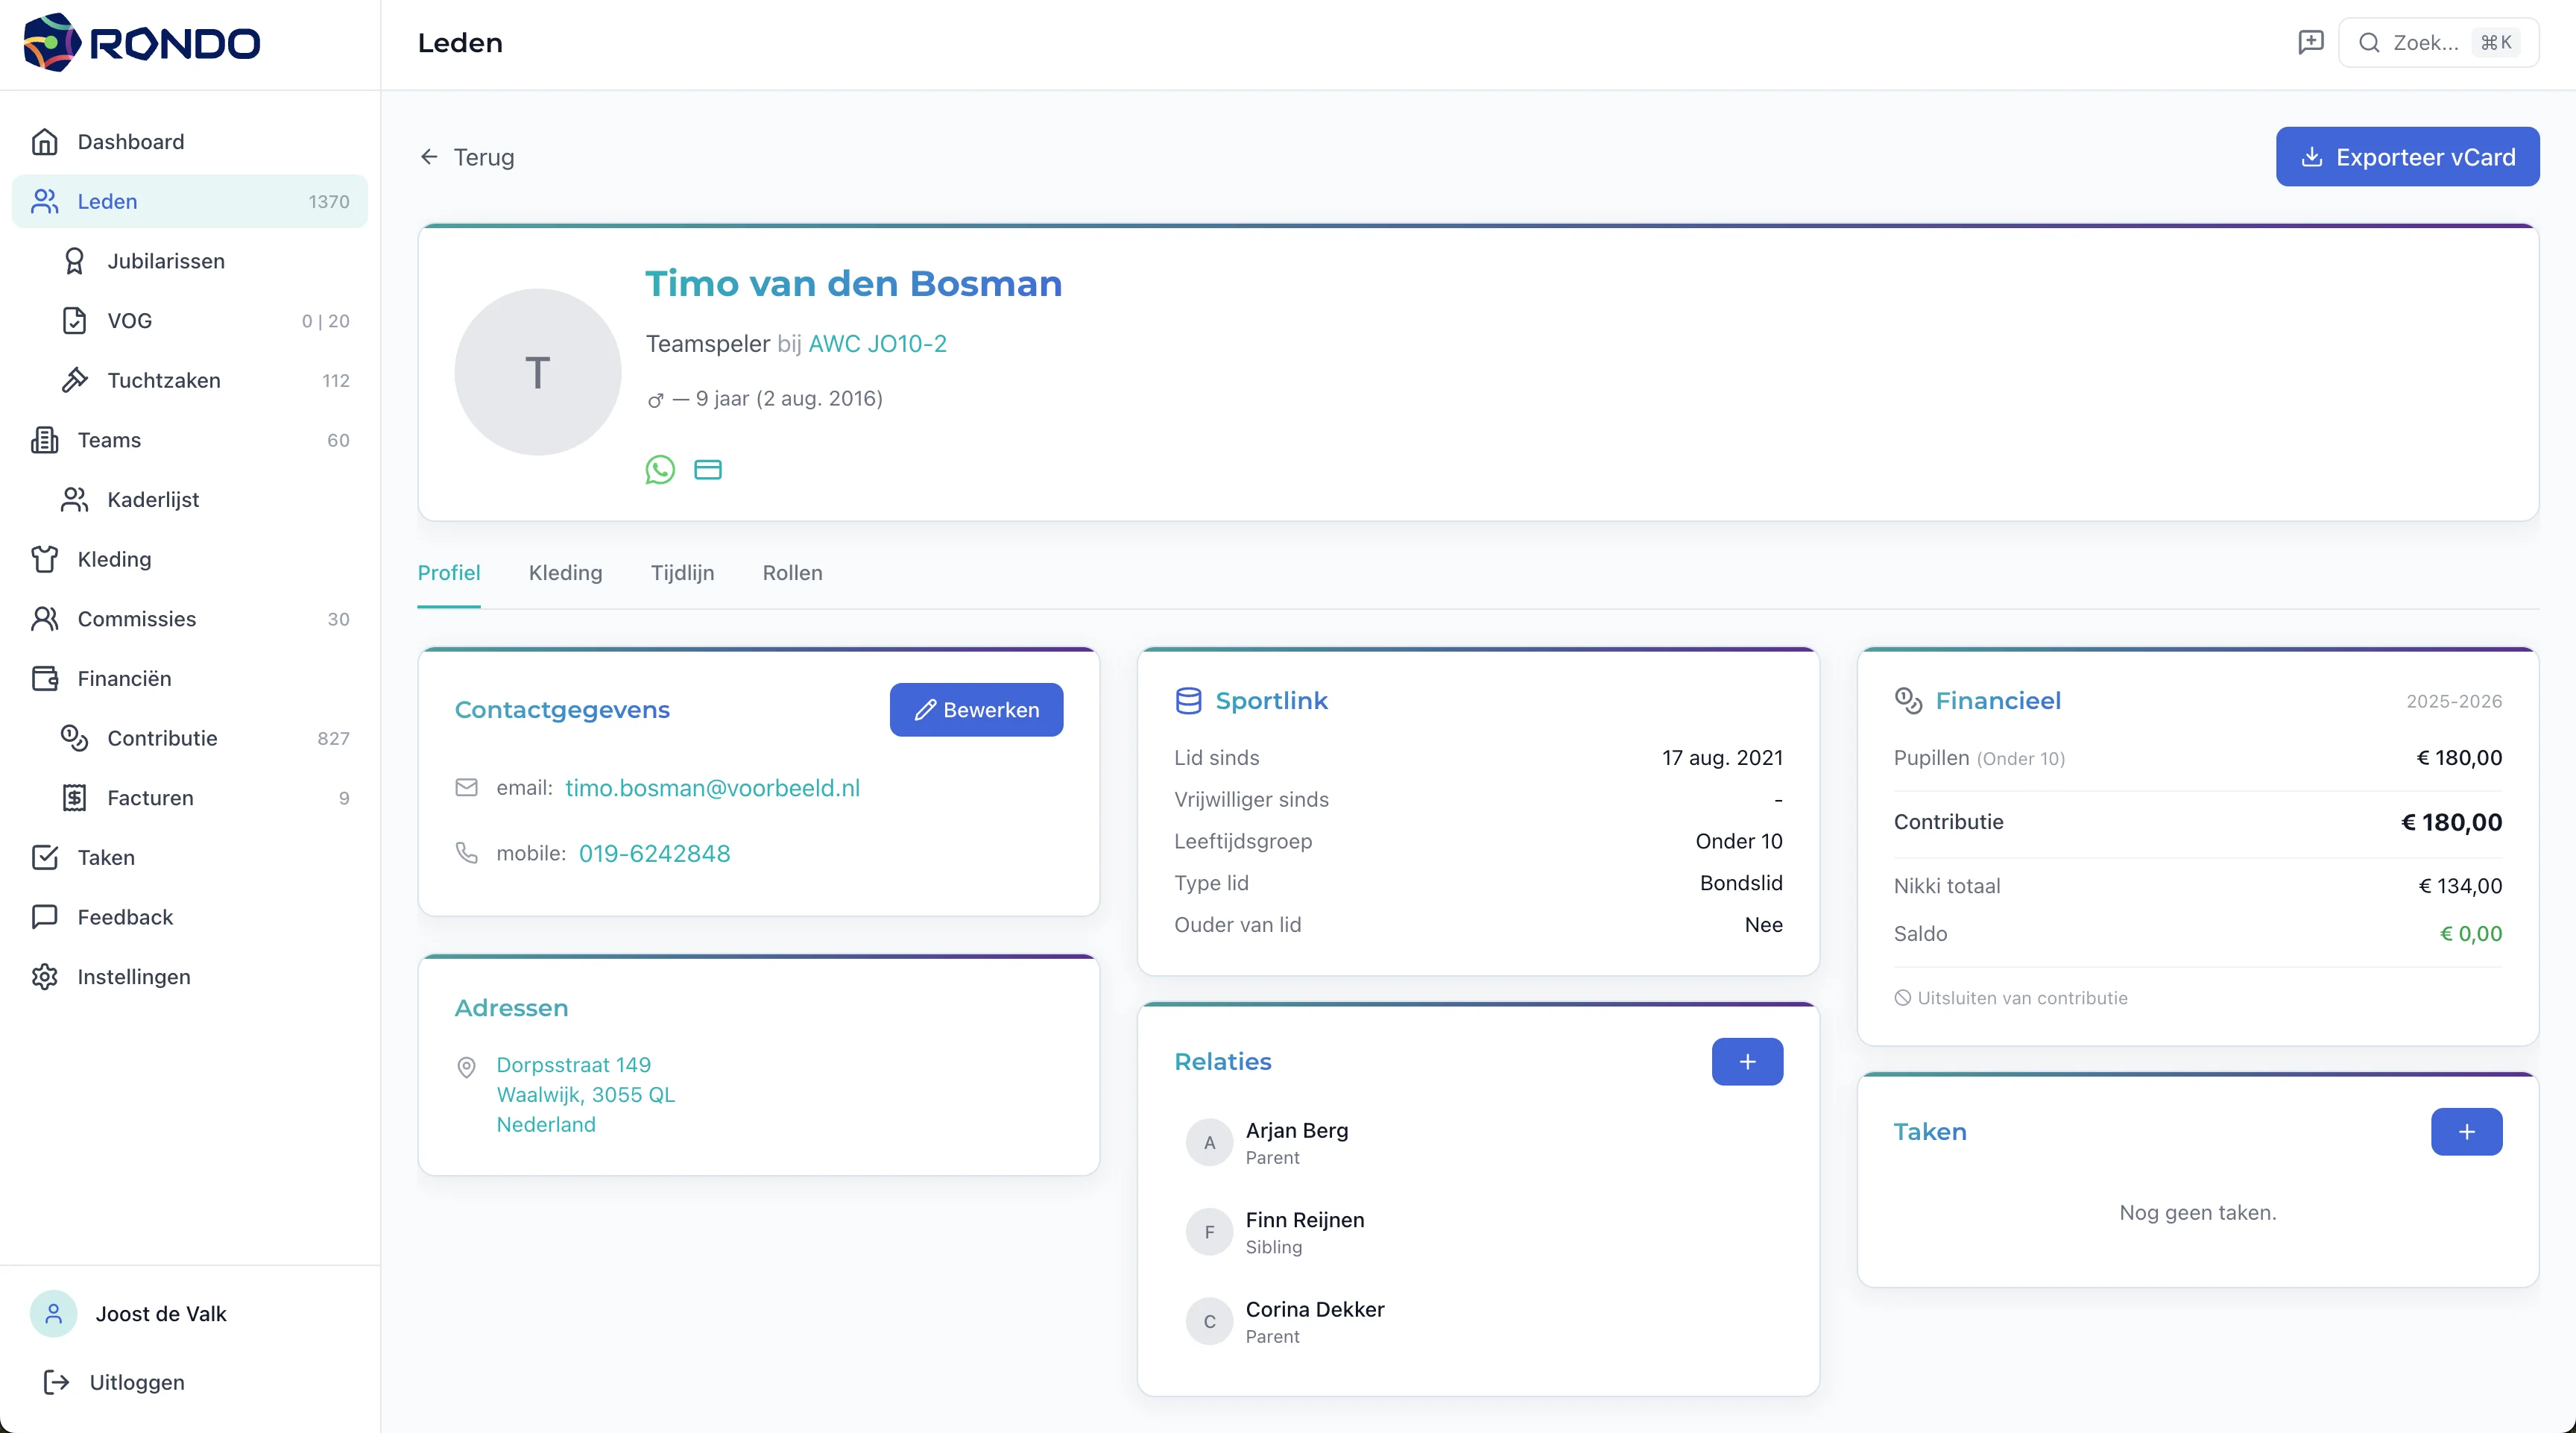Click email timo.bosman@voorbeeld.nl
The height and width of the screenshot is (1433, 2576).
tap(712, 788)
